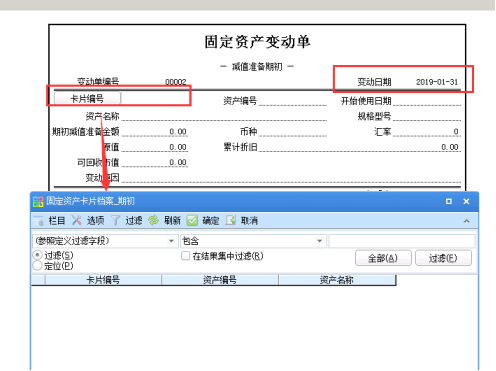Click the 资产名称 form field
Screen dimensions: 496x371
tap(224, 116)
